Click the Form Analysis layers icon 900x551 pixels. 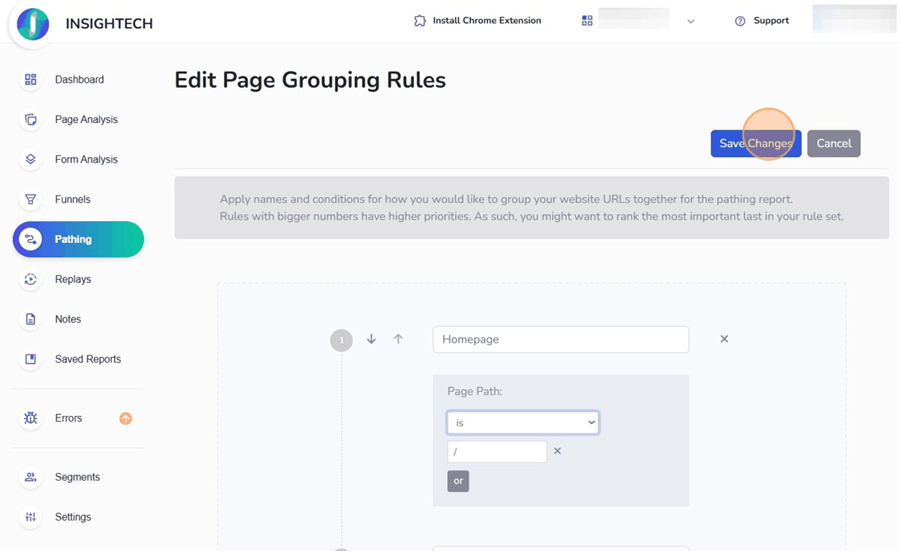pyautogui.click(x=31, y=160)
